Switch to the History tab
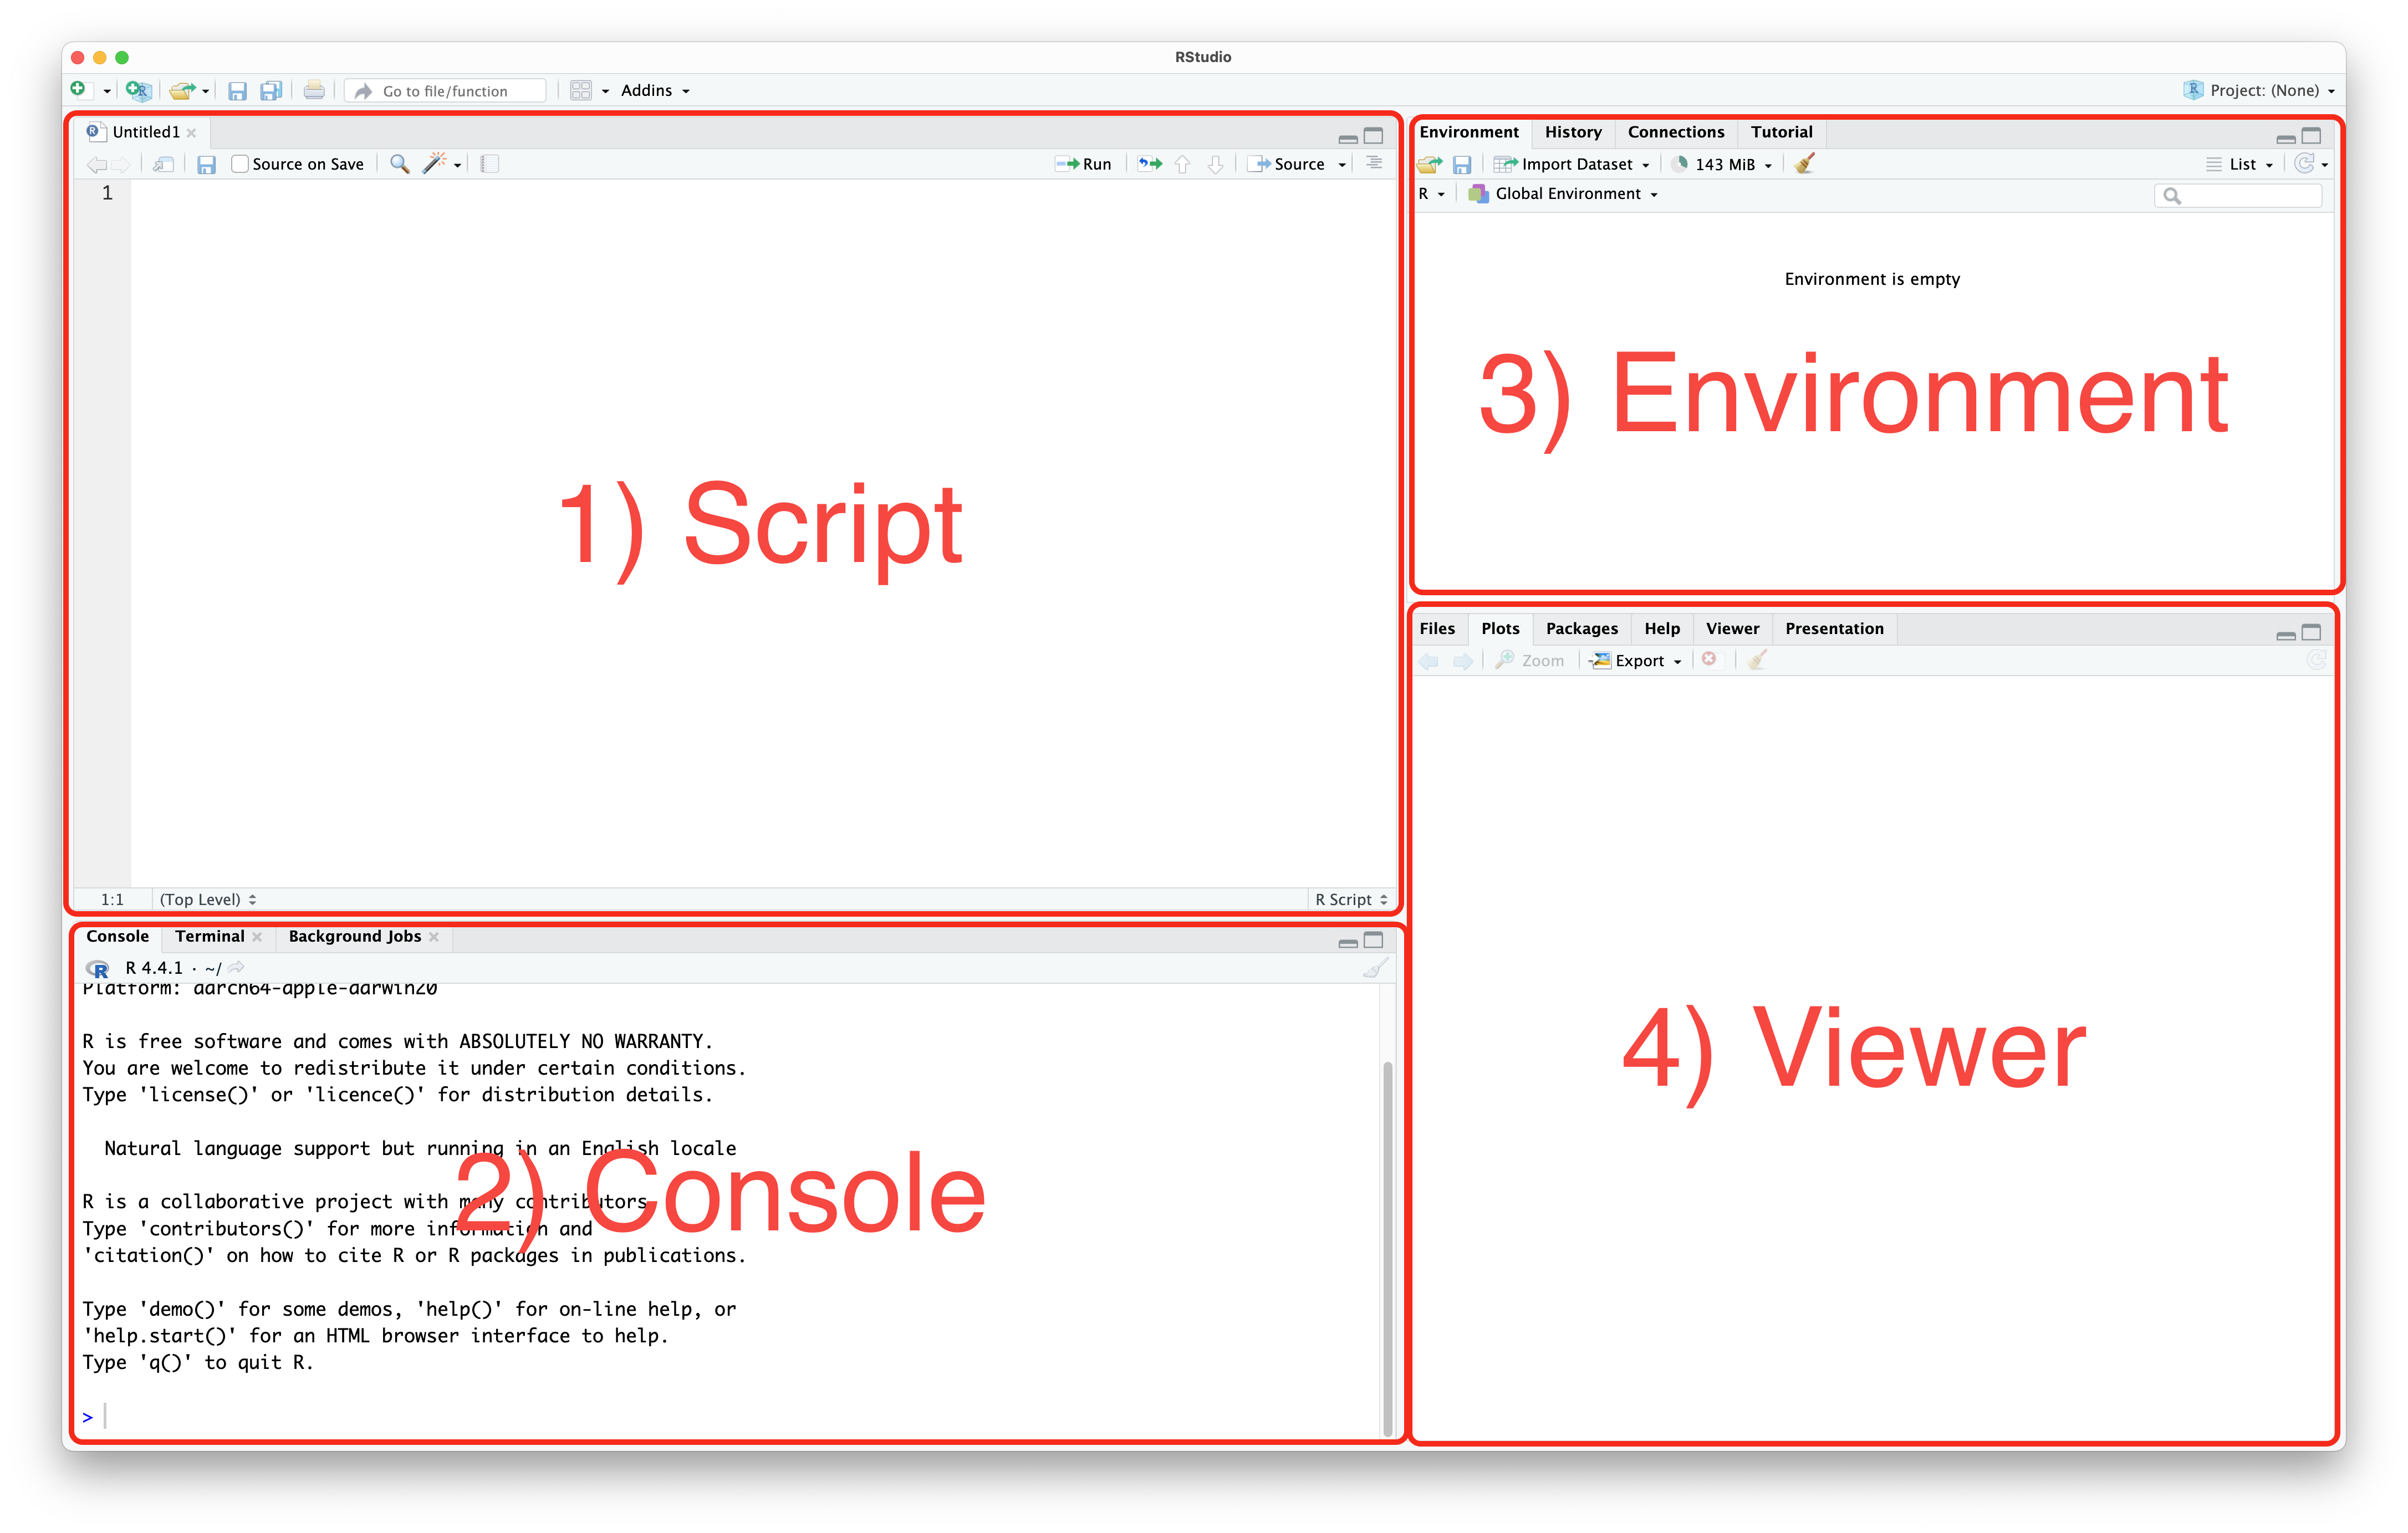The height and width of the screenshot is (1533, 2408). (1572, 132)
